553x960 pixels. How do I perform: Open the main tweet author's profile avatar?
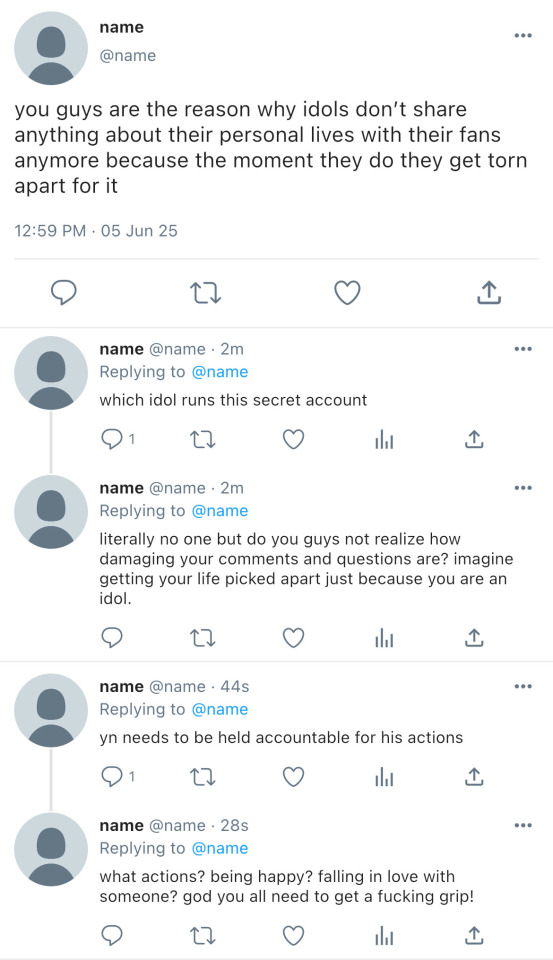point(51,48)
